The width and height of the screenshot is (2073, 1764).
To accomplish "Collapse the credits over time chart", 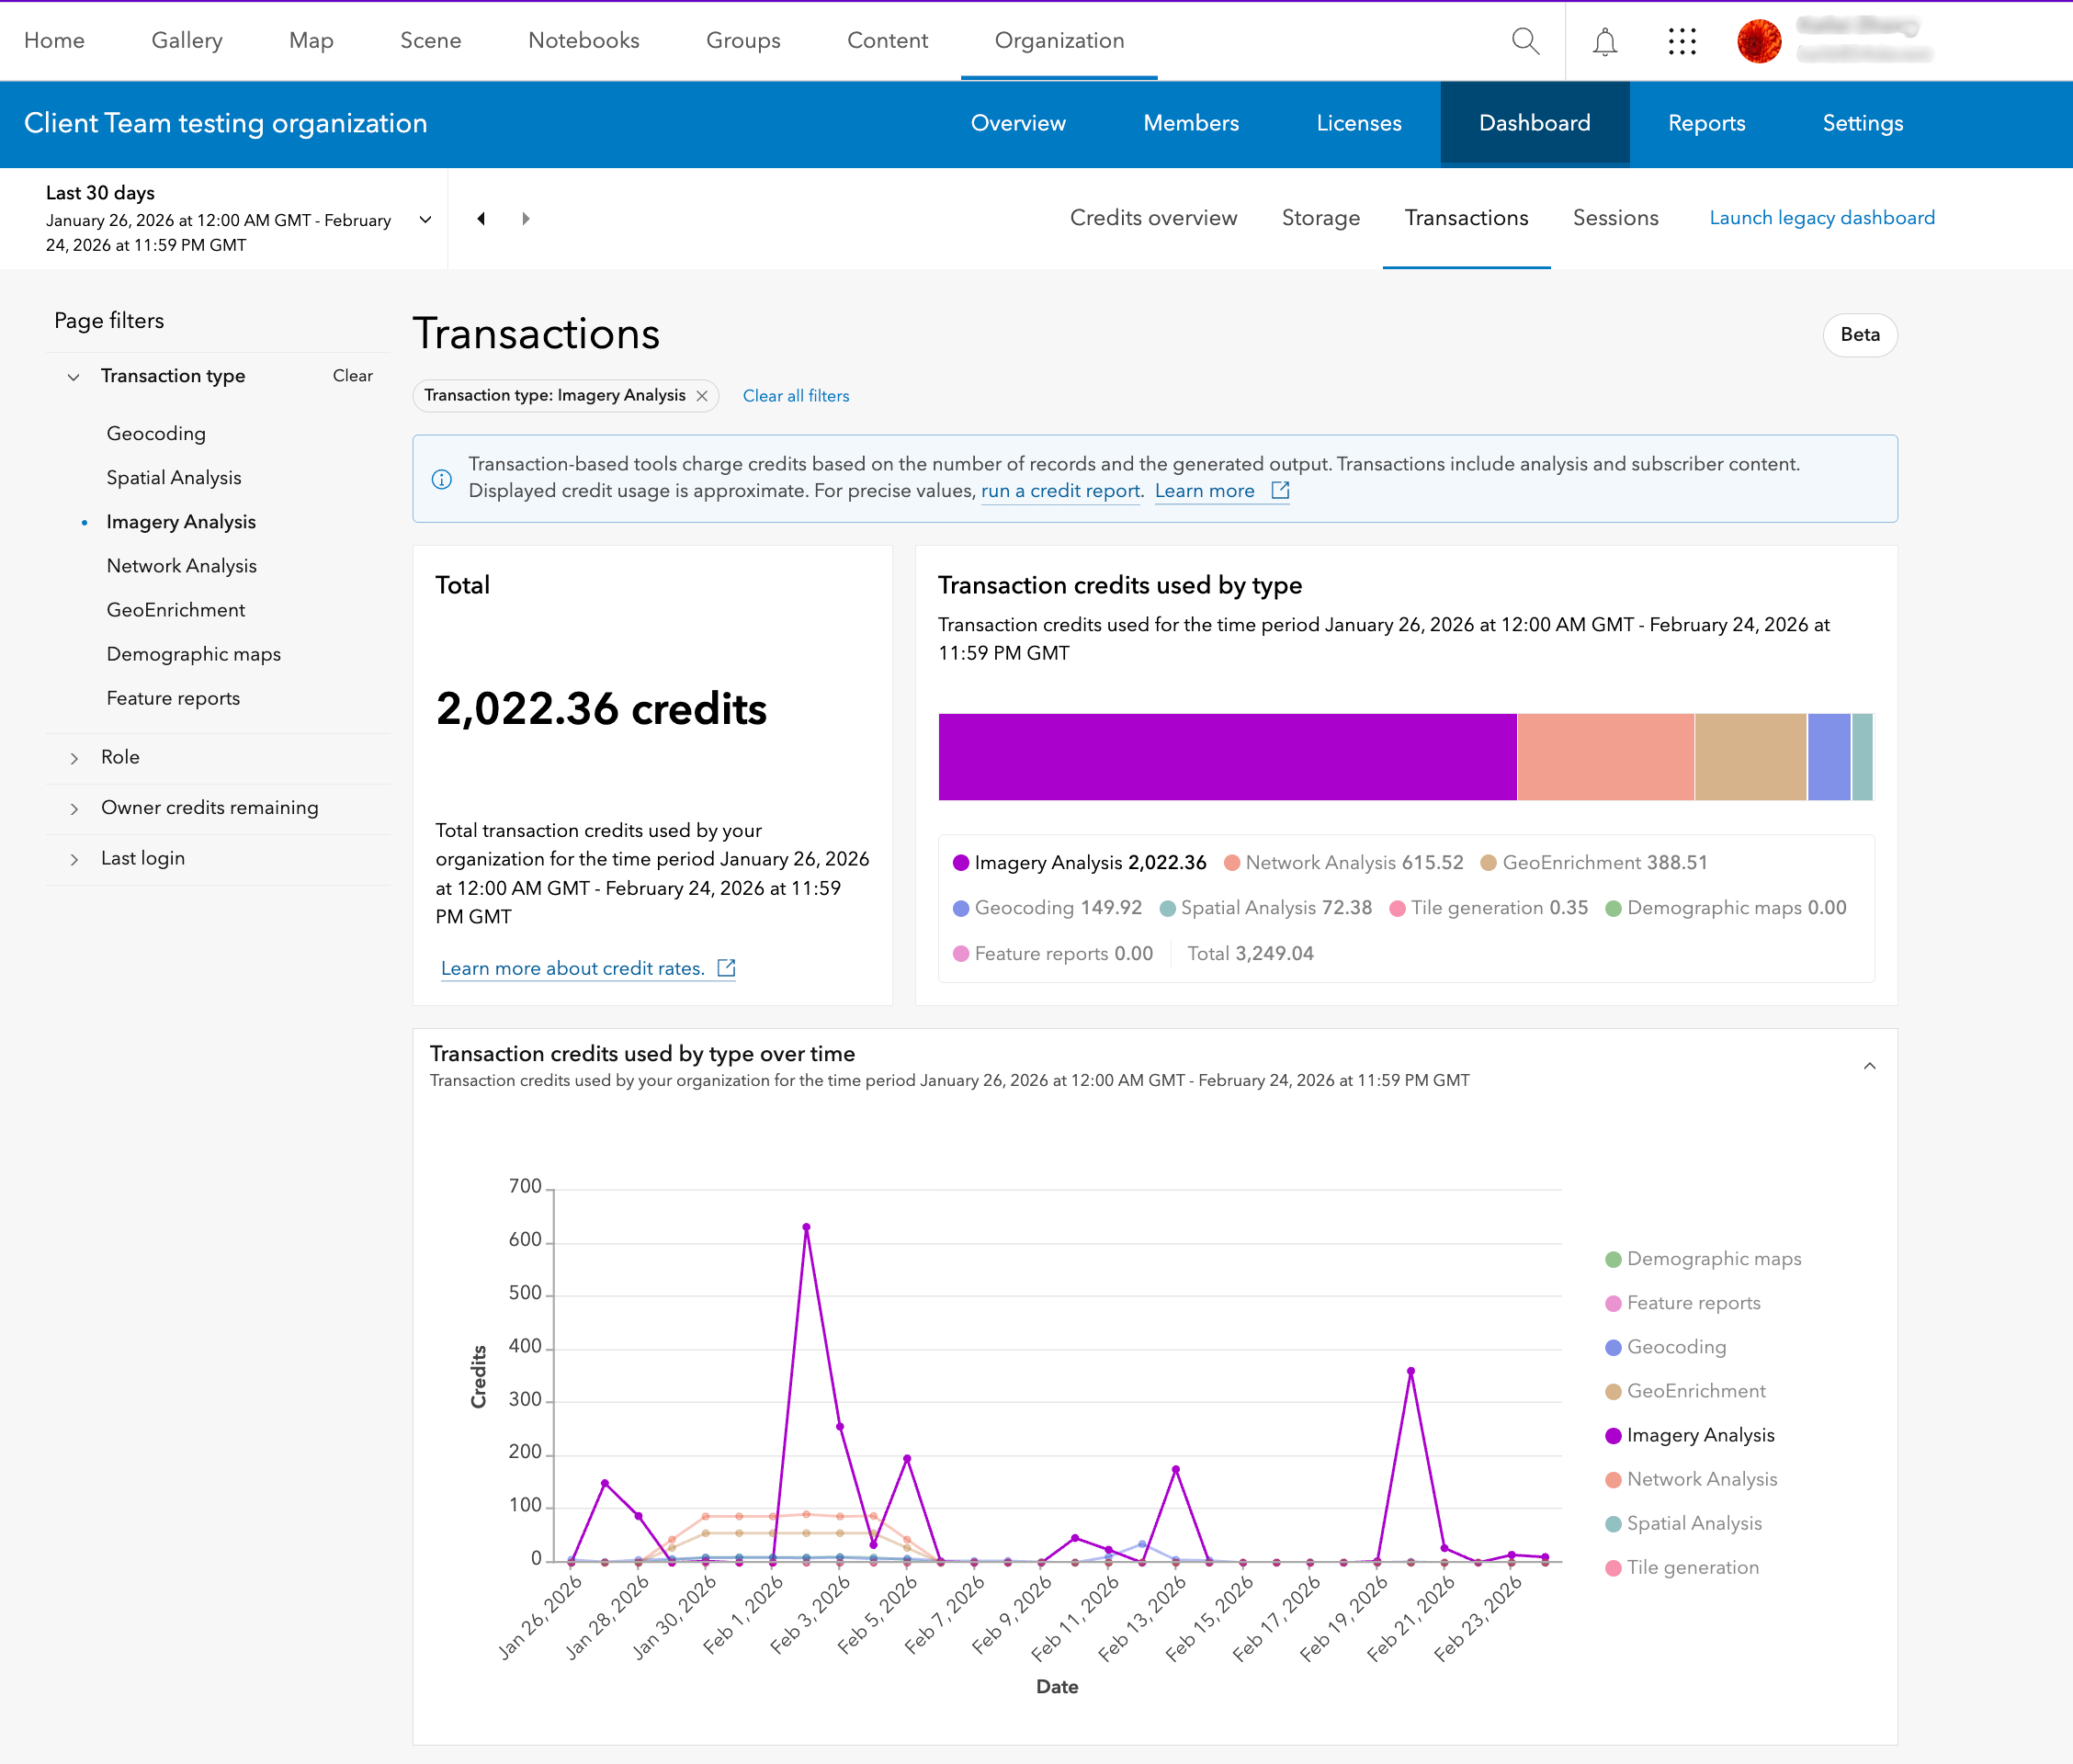I will coord(1869,1066).
